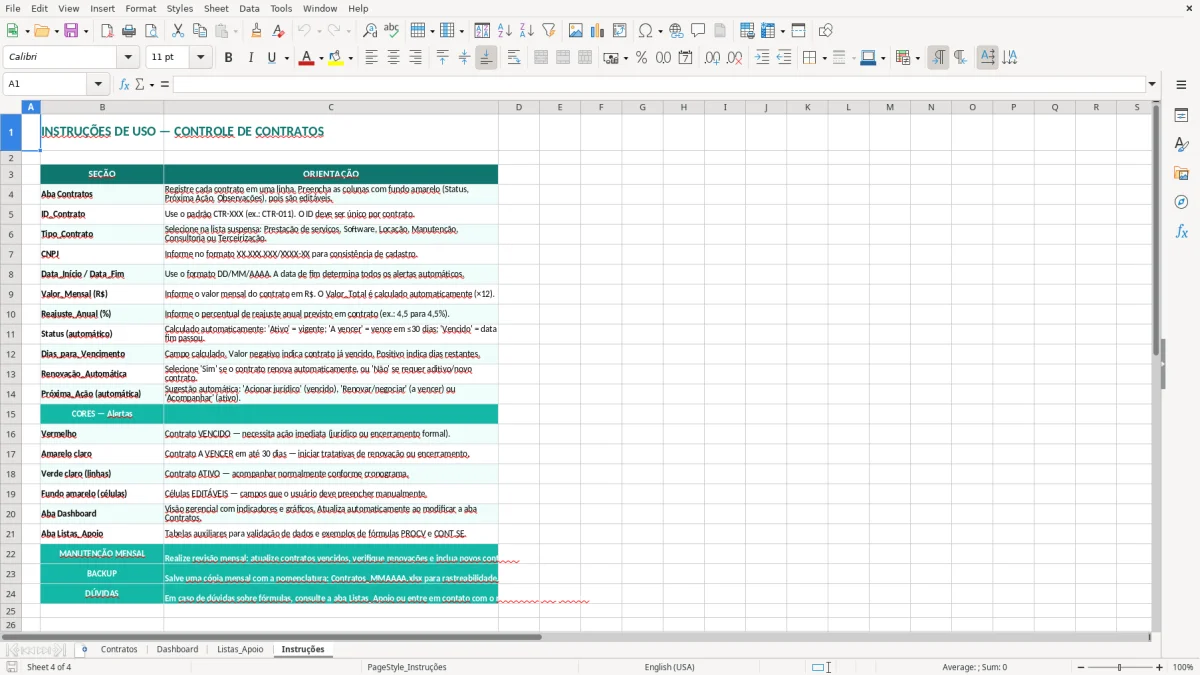1200x675 pixels.
Task: Toggle Underline formatting
Action: [x=271, y=58]
